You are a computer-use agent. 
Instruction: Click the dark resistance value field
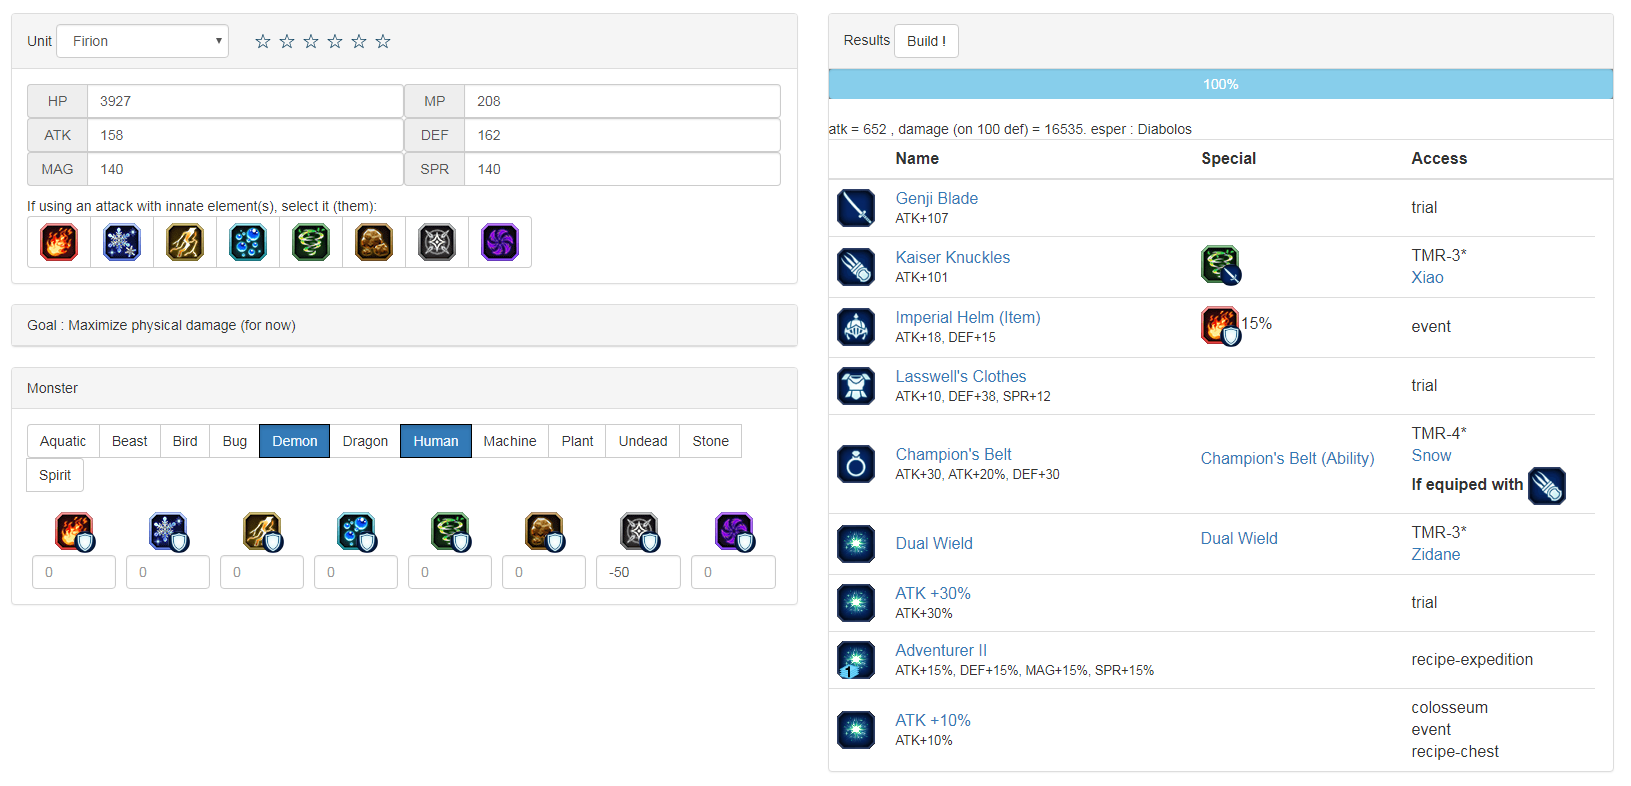pos(734,572)
